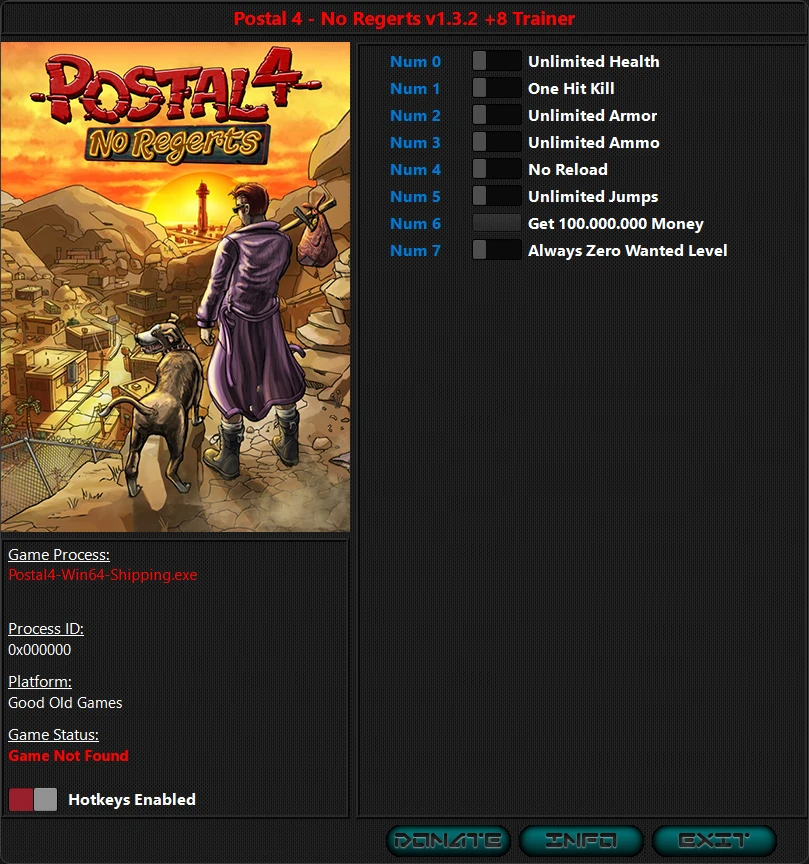Viewport: 809px width, 864px height.
Task: Turn on Unlimited Armor
Action: [496, 115]
